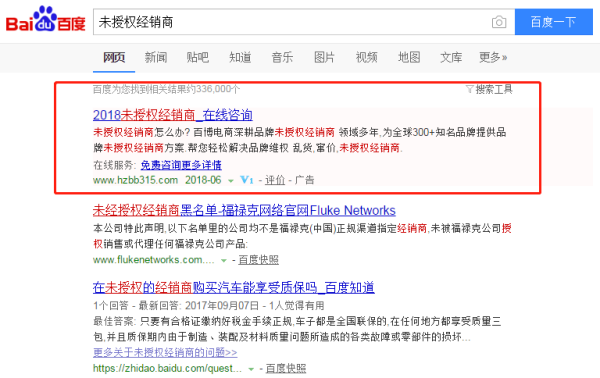600x378 pixels.
Task: Expand arrow next to hzbb315.com 2018-06
Action: click(x=231, y=181)
